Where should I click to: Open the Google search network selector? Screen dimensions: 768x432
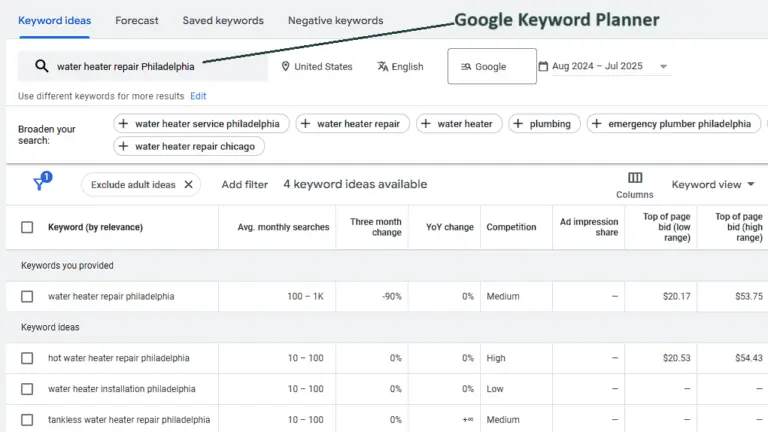click(491, 67)
